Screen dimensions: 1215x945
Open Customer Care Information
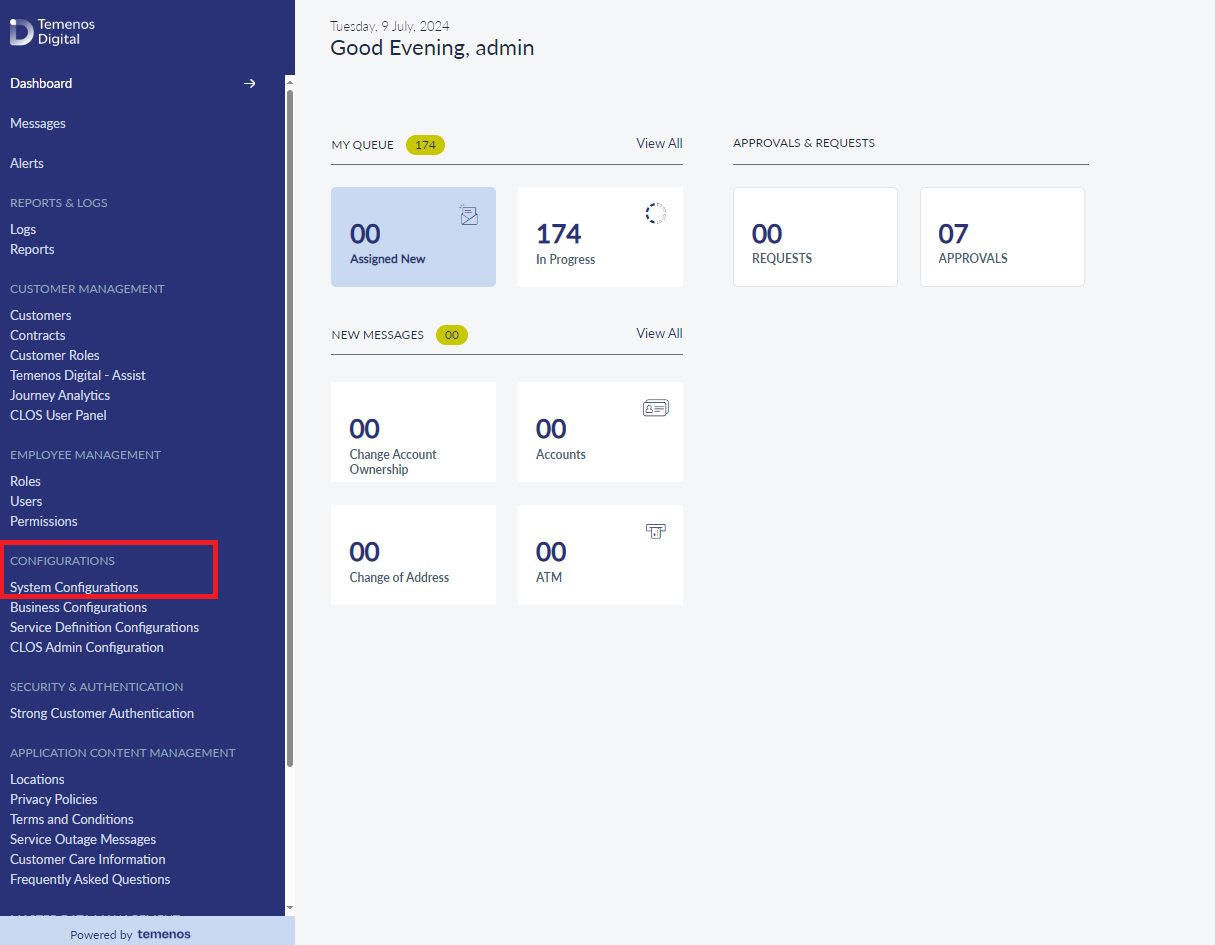88,859
